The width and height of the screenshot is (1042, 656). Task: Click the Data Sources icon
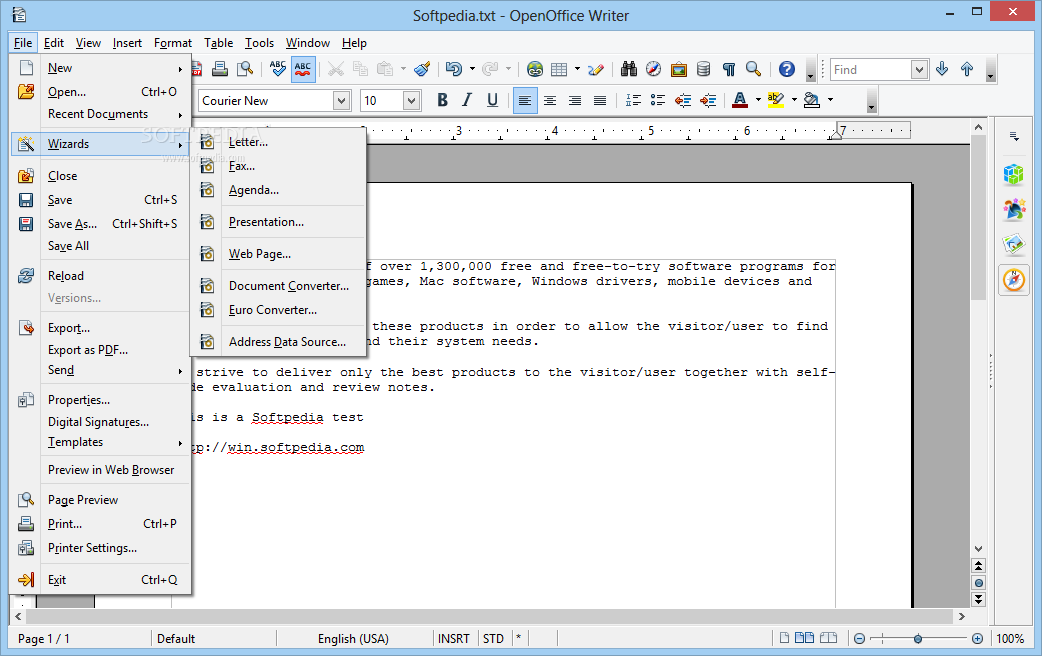(704, 68)
